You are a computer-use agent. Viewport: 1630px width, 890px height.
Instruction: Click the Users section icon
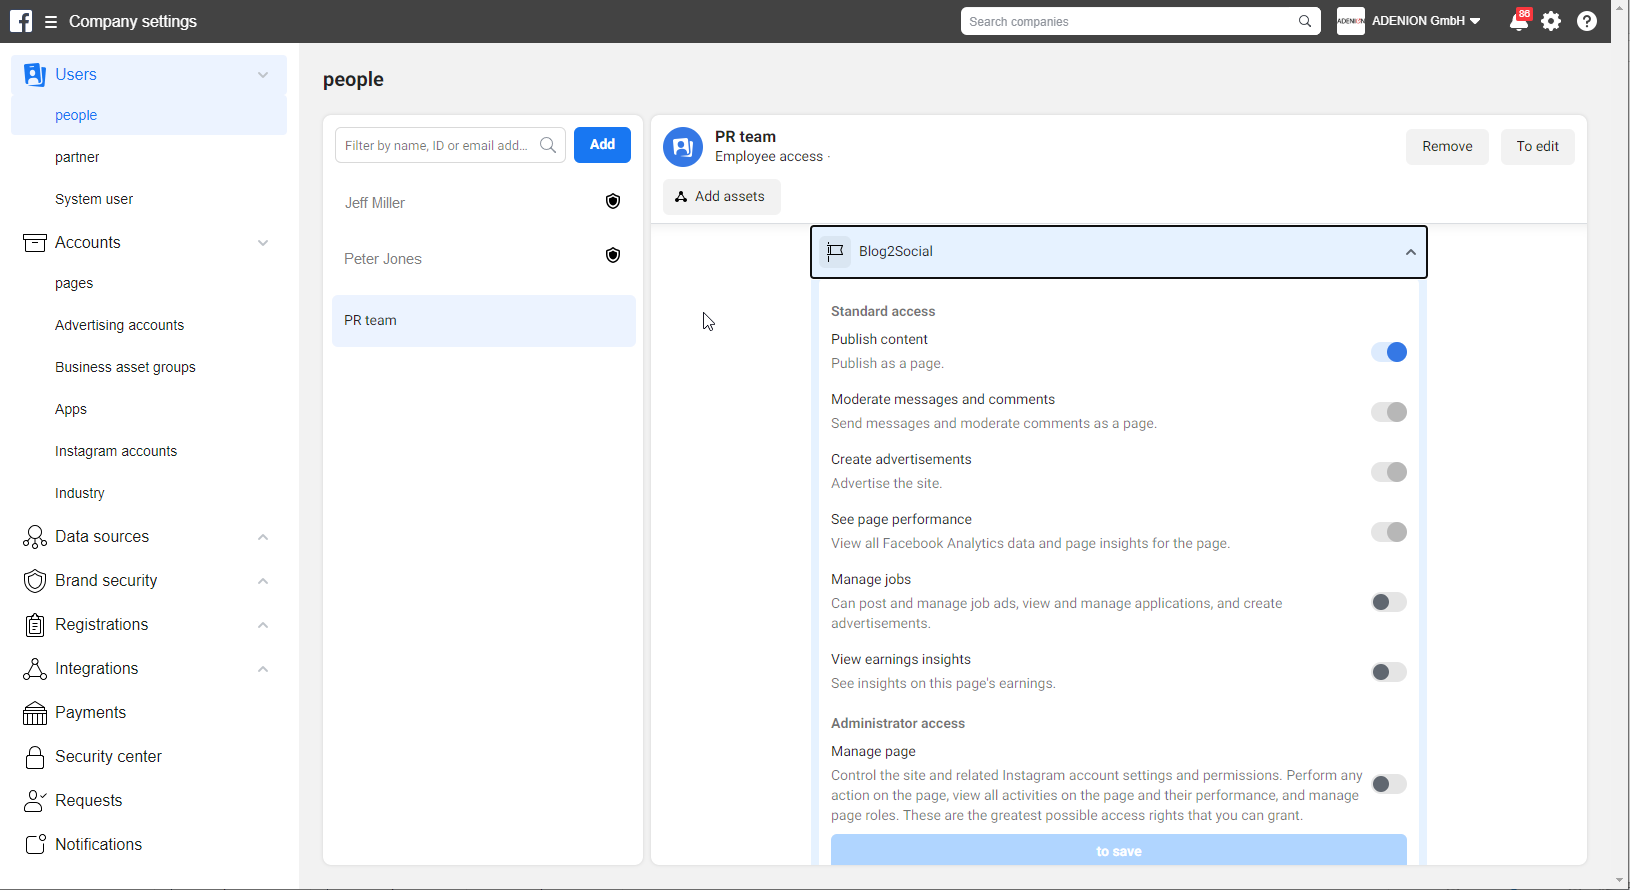click(x=35, y=75)
